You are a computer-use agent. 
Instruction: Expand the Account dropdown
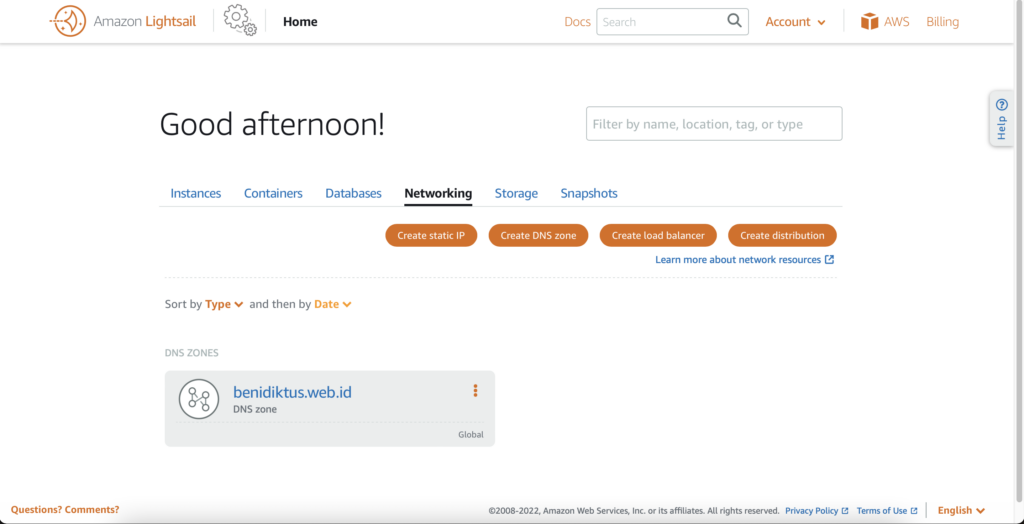tap(795, 22)
